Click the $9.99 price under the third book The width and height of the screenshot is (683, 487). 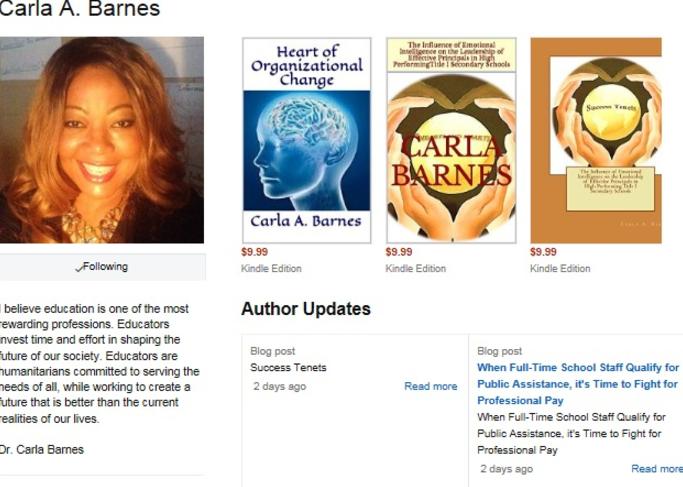(x=544, y=252)
